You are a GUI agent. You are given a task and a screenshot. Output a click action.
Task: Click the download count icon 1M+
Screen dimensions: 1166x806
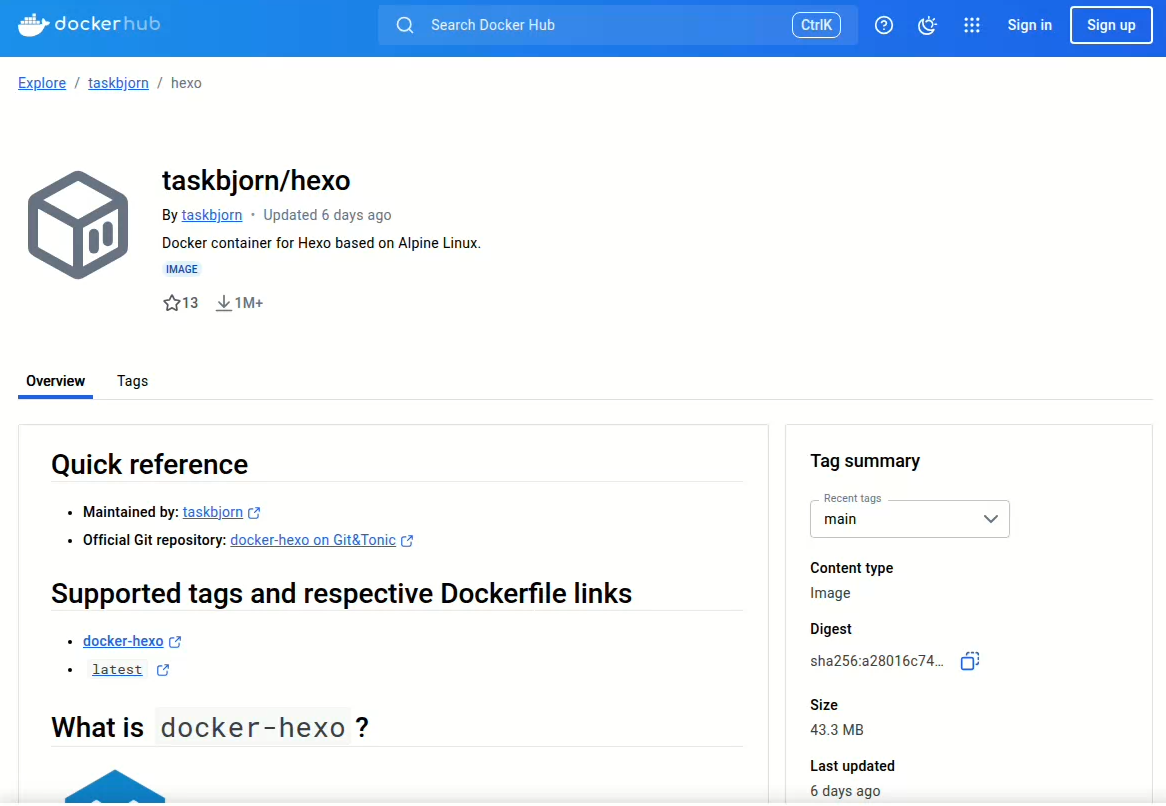[x=223, y=303]
